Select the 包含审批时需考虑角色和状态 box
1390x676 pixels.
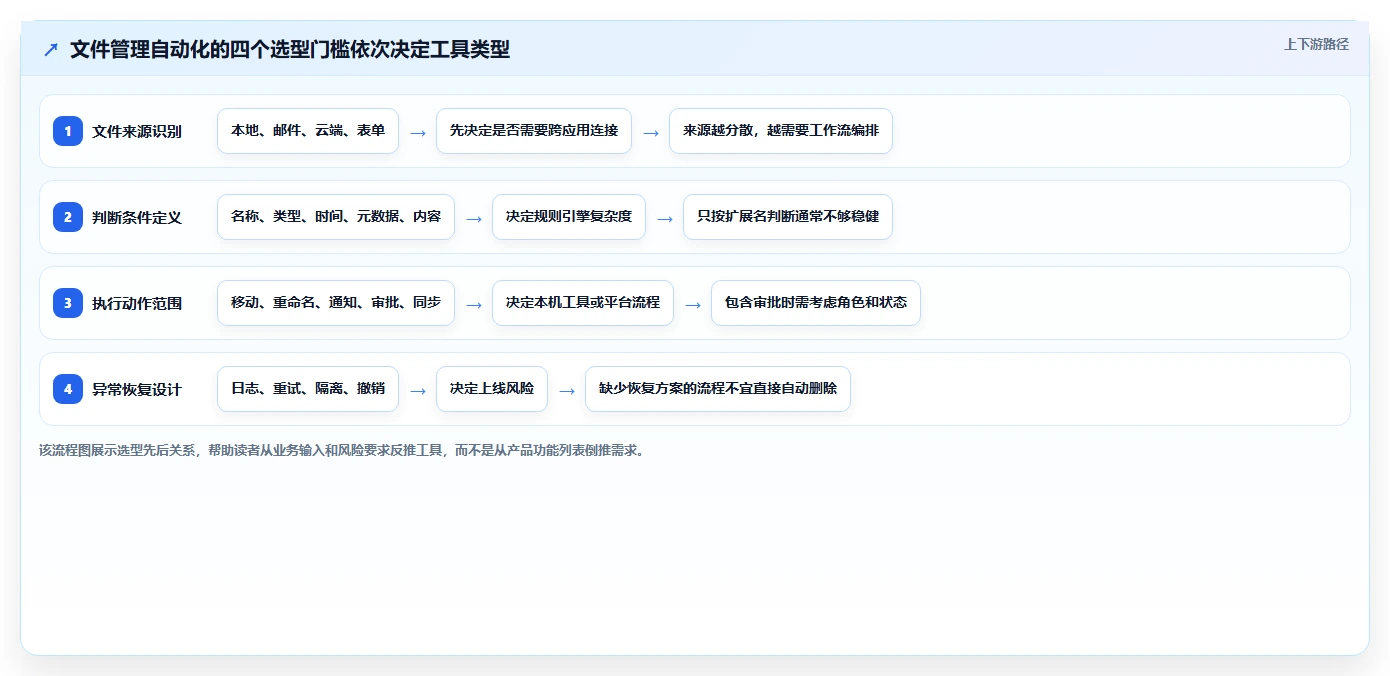[816, 303]
